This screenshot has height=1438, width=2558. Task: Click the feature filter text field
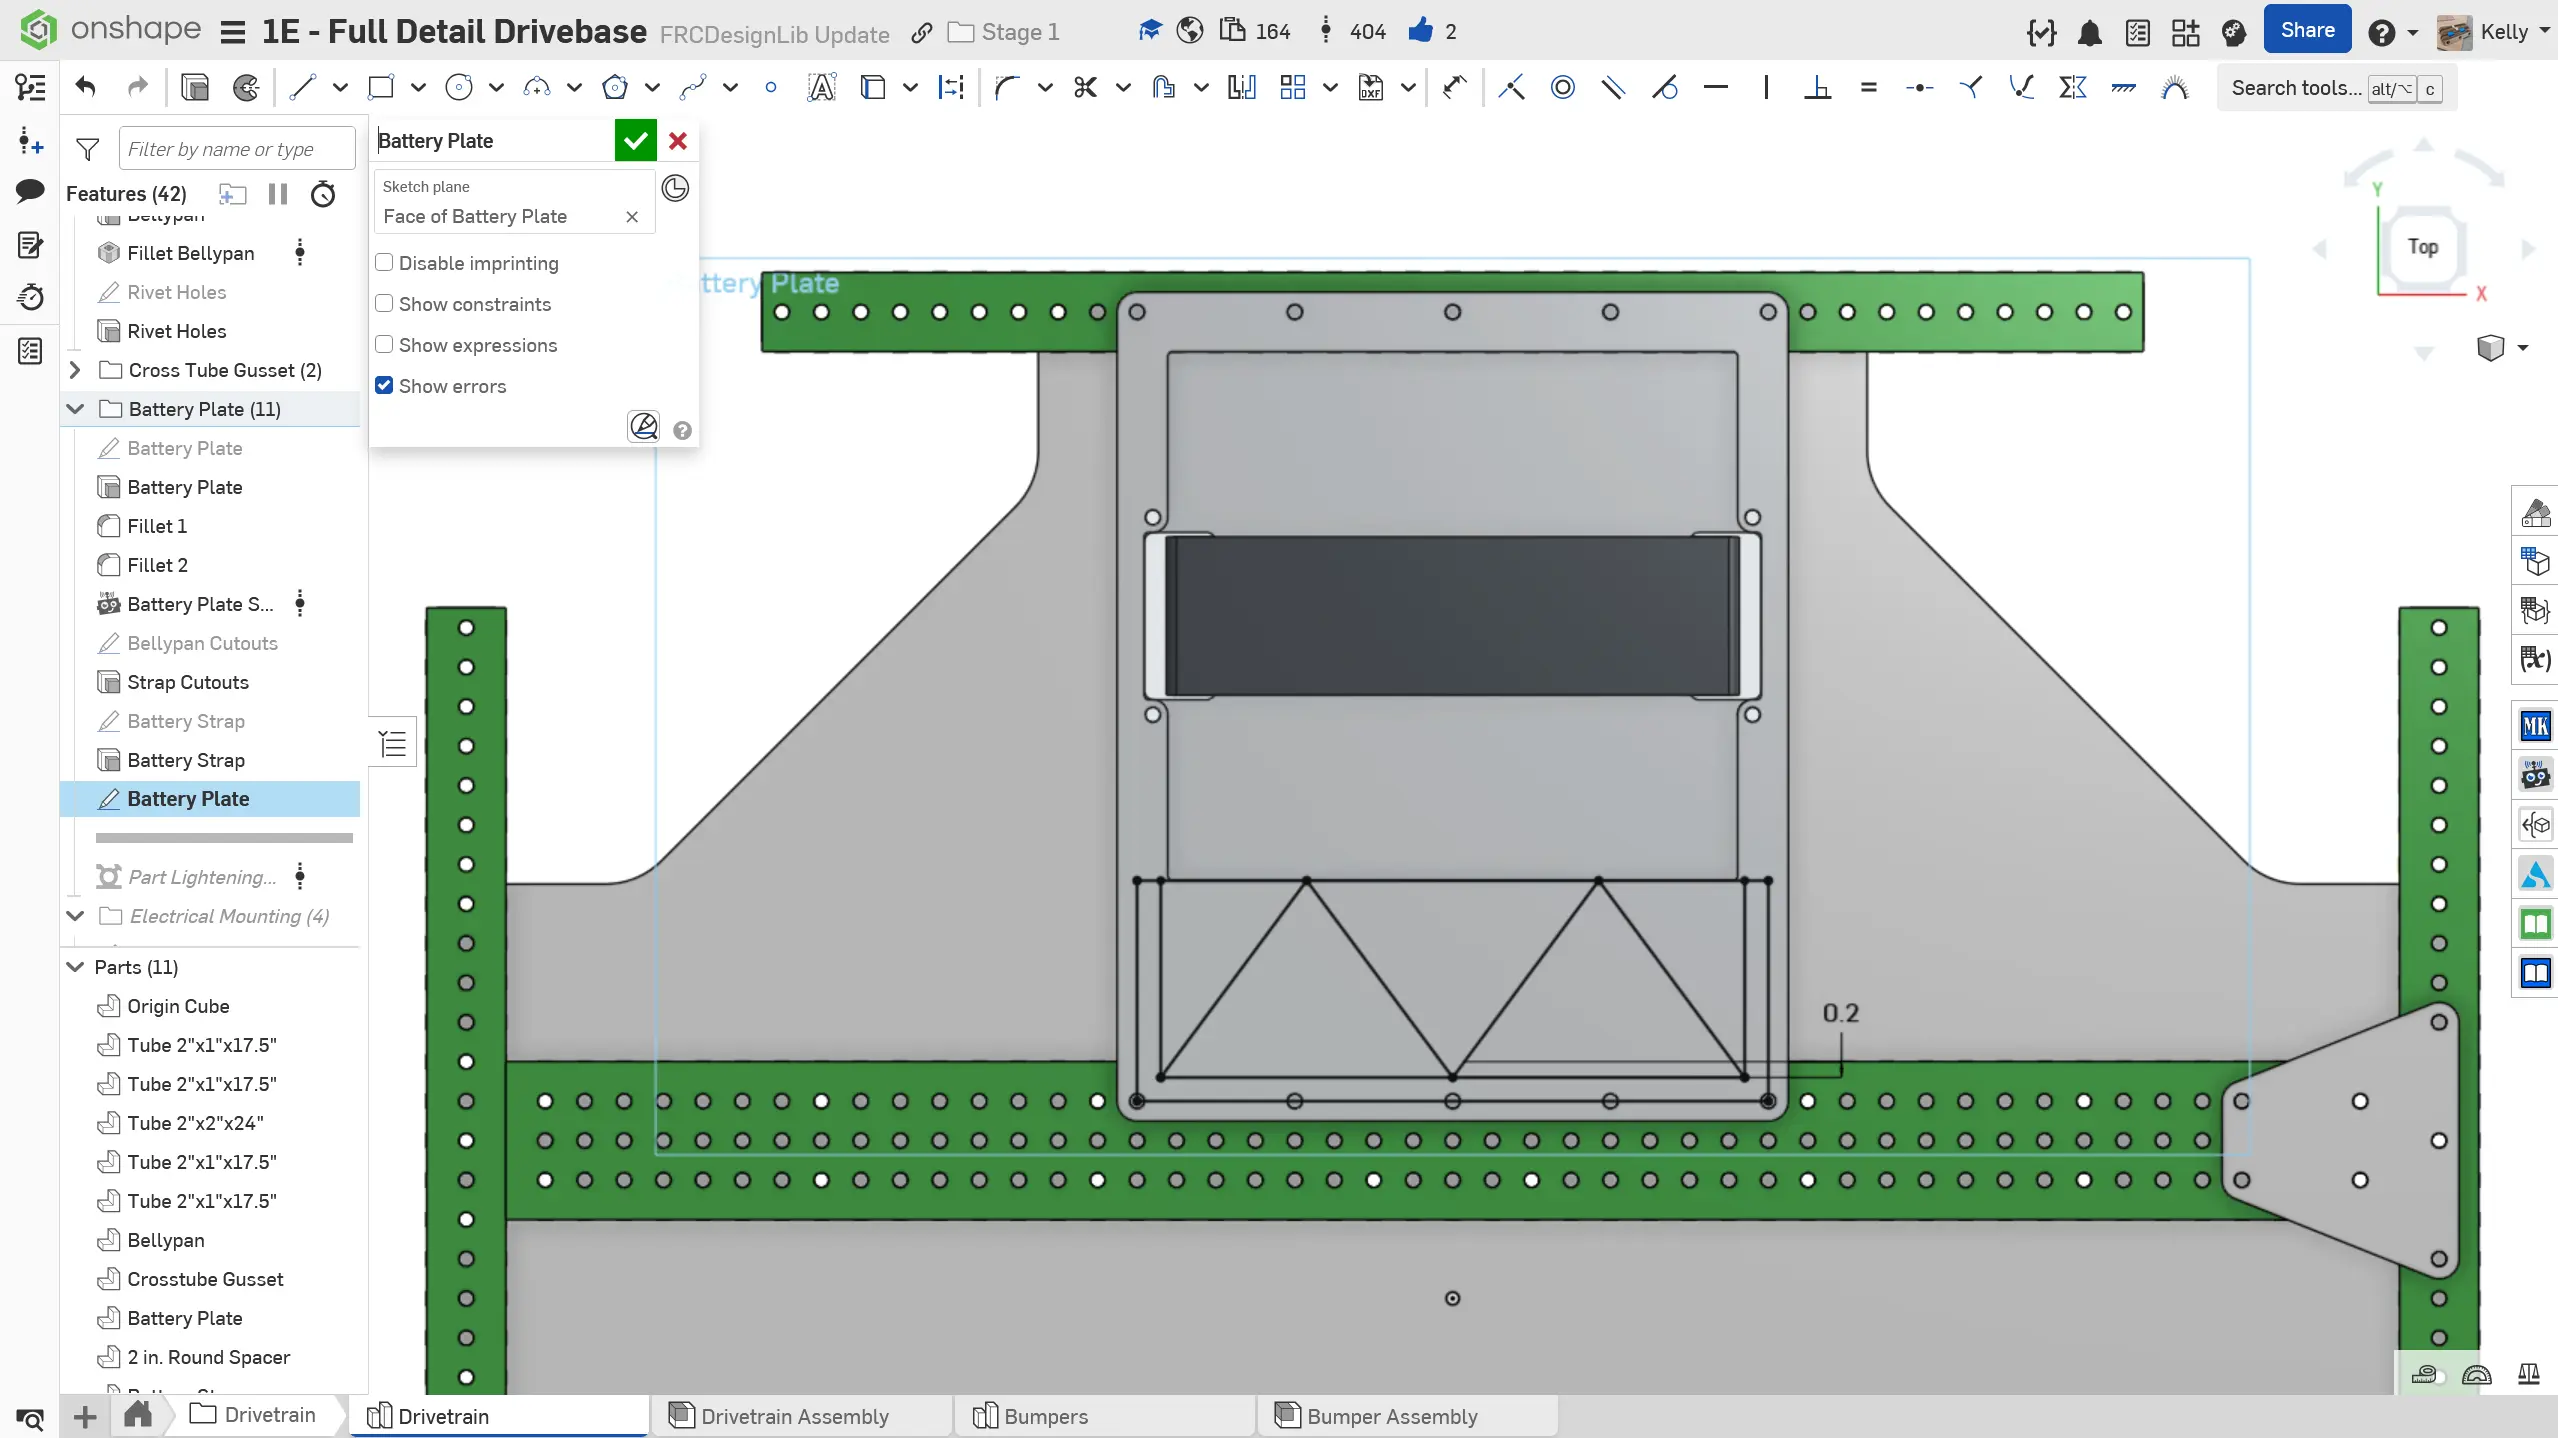(236, 149)
